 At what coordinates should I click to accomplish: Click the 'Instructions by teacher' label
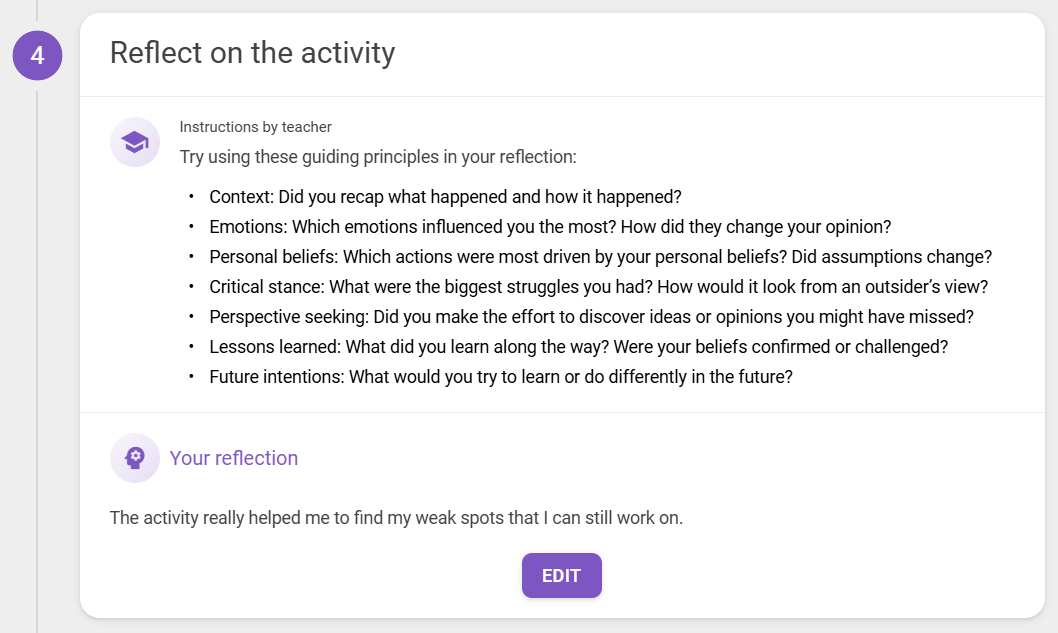pos(256,127)
